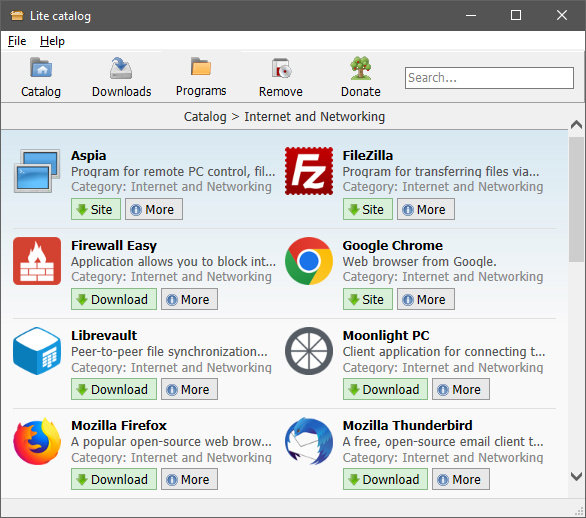Show More info for Google Chrome
The width and height of the screenshot is (586, 518).
tap(426, 299)
